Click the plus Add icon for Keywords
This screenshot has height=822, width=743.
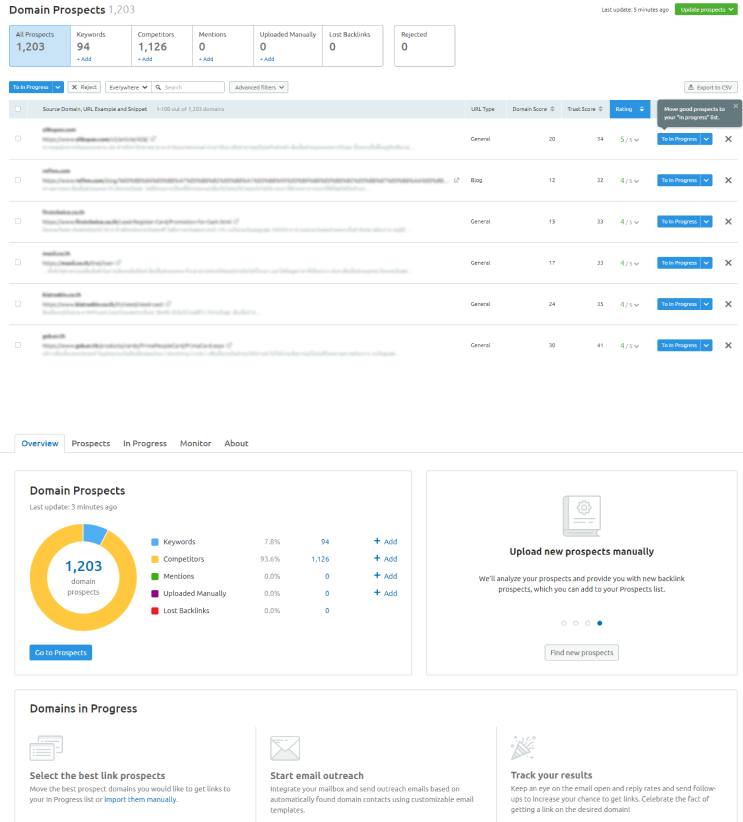[x=384, y=542]
